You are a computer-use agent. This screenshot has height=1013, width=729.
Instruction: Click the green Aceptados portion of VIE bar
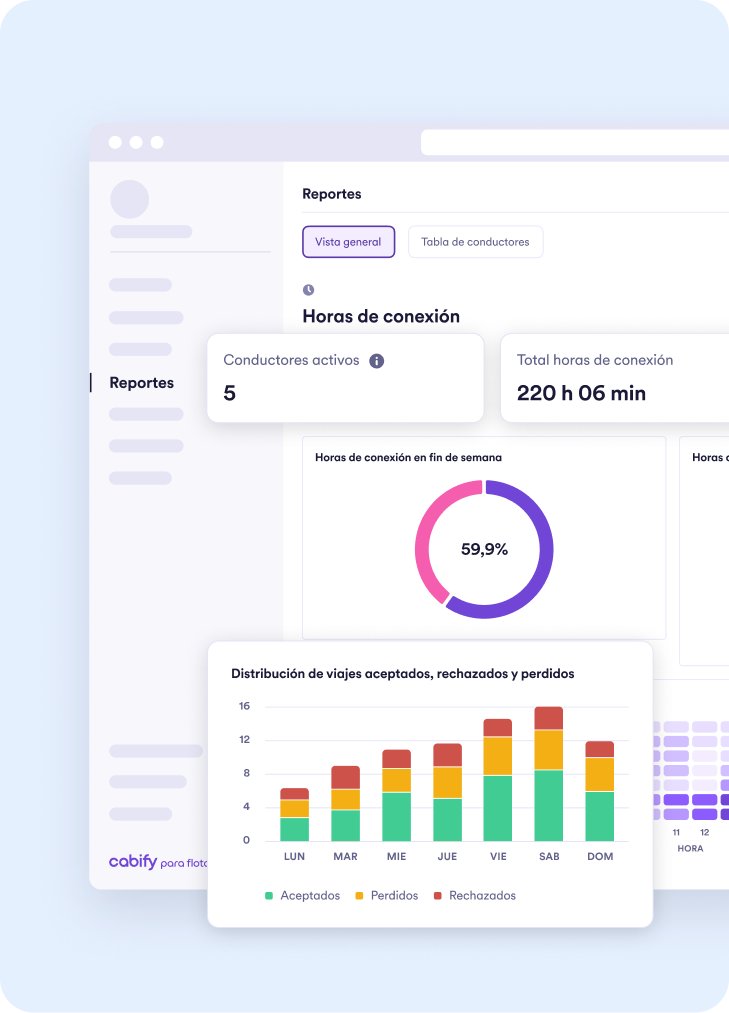(x=497, y=808)
